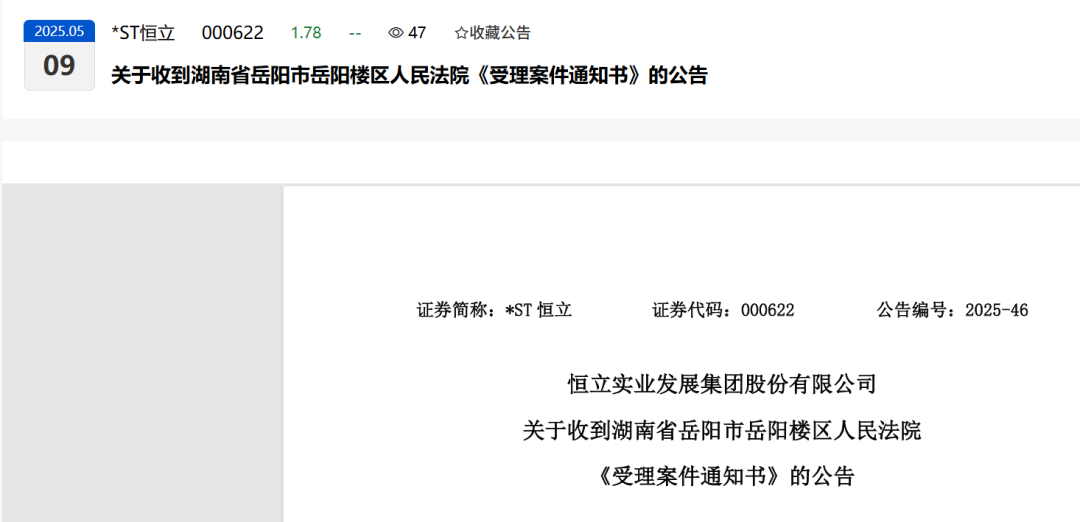Open the *ST恒立 stock name link
Viewport: 1080px width, 522px height.
point(143,32)
